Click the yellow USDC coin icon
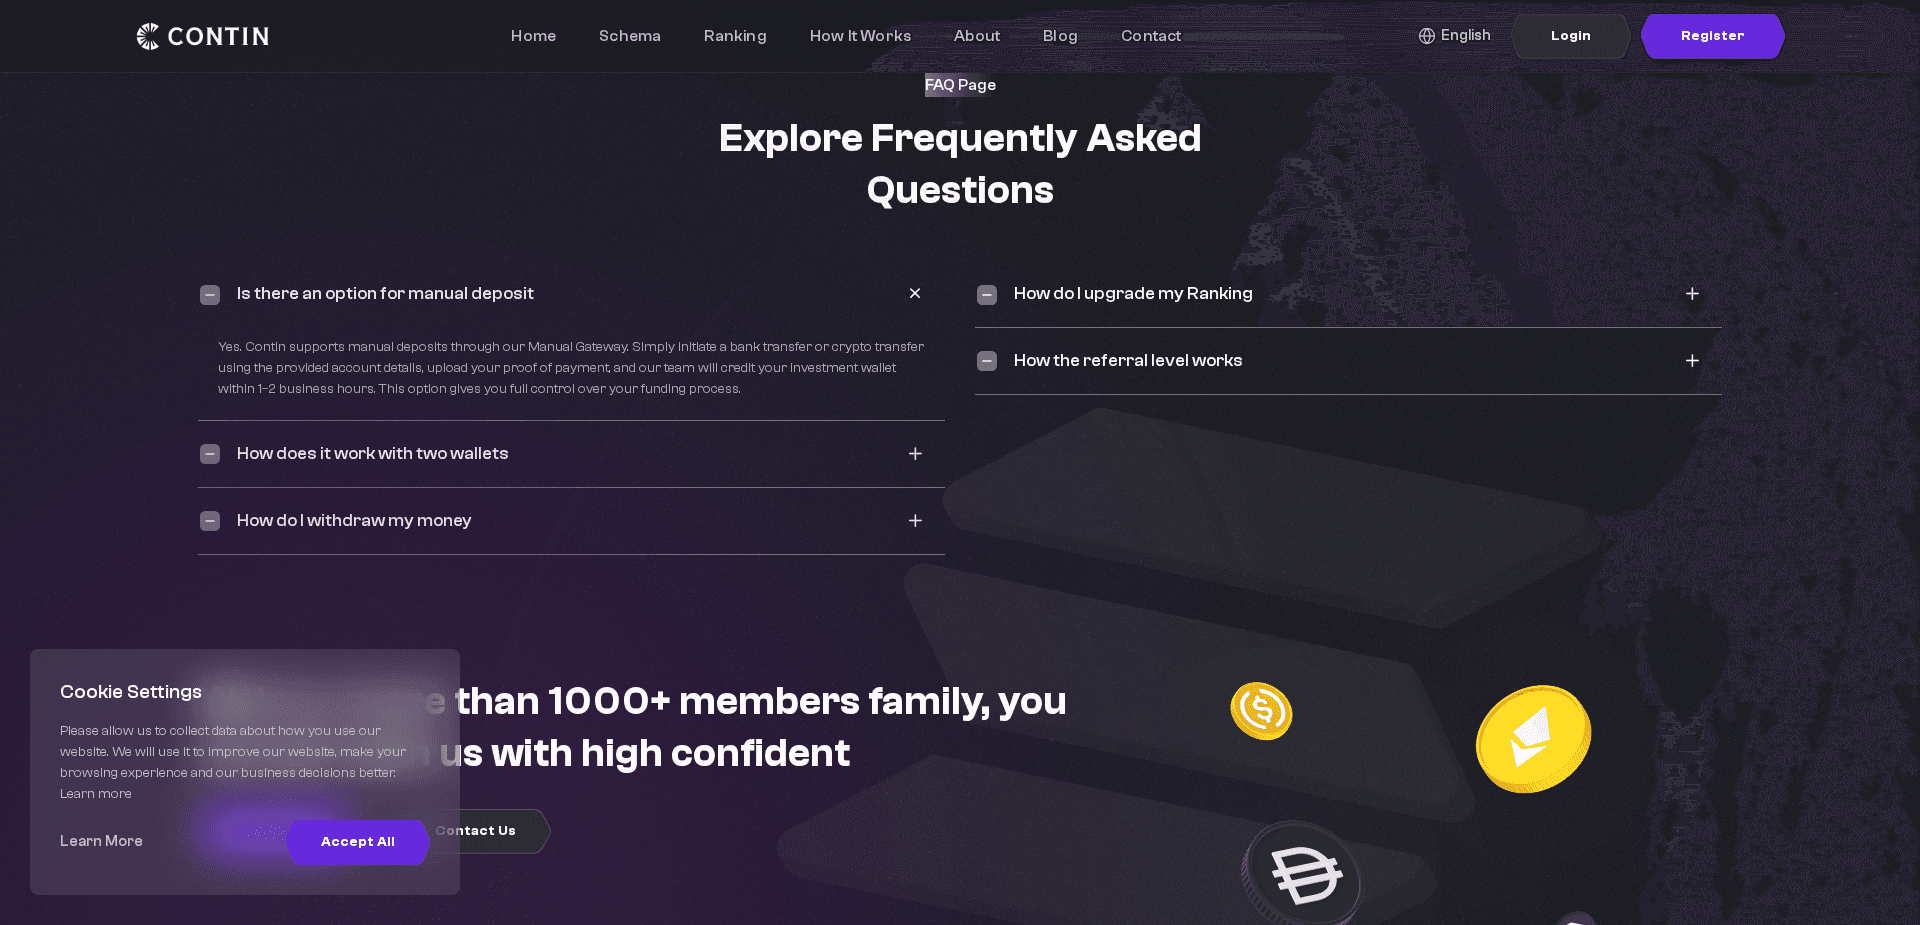This screenshot has height=925, width=1920. 1261,711
